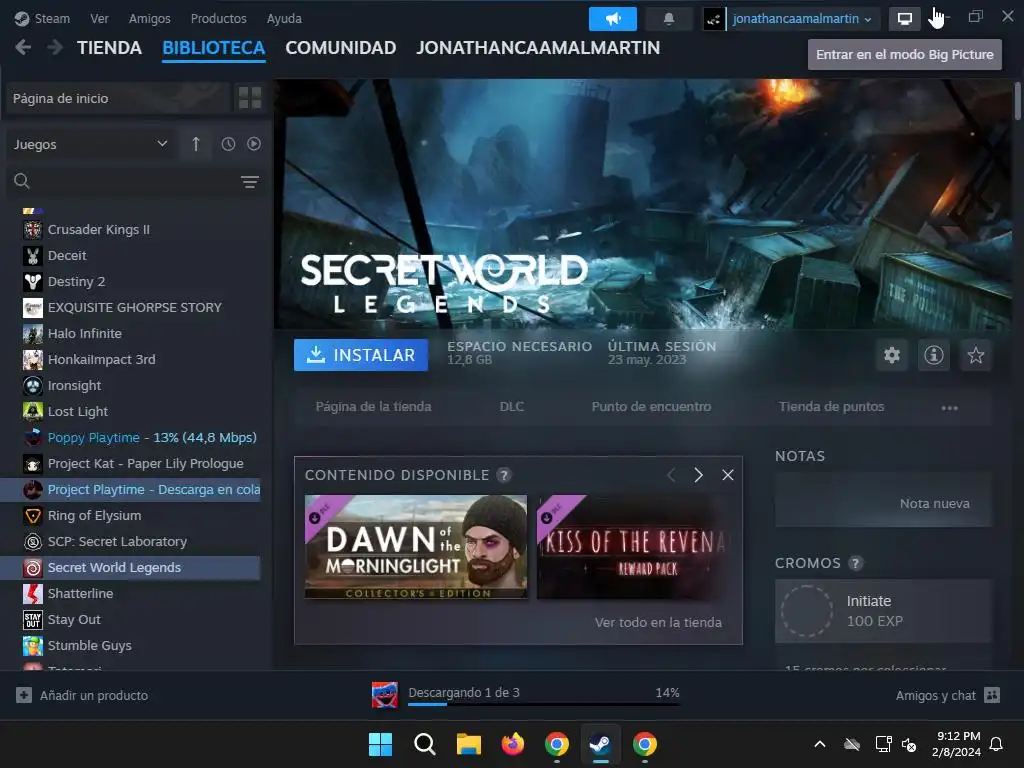Viewport: 1024px width, 768px height.
Task: Go back with the left arrow
Action: tap(23, 48)
